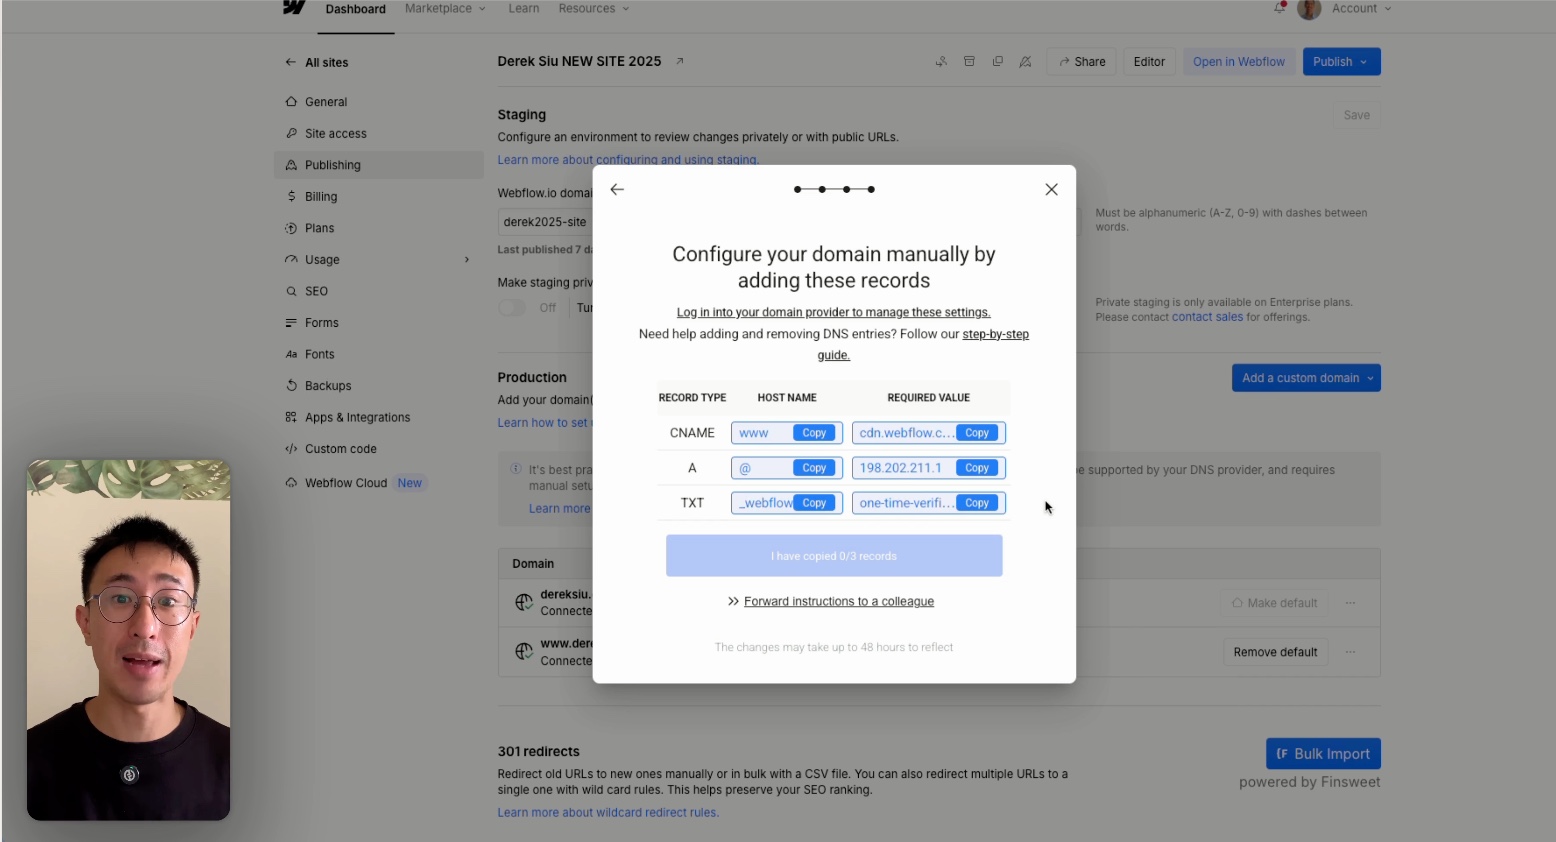The height and width of the screenshot is (842, 1556).
Task: Click the Share button
Action: [x=1082, y=62]
